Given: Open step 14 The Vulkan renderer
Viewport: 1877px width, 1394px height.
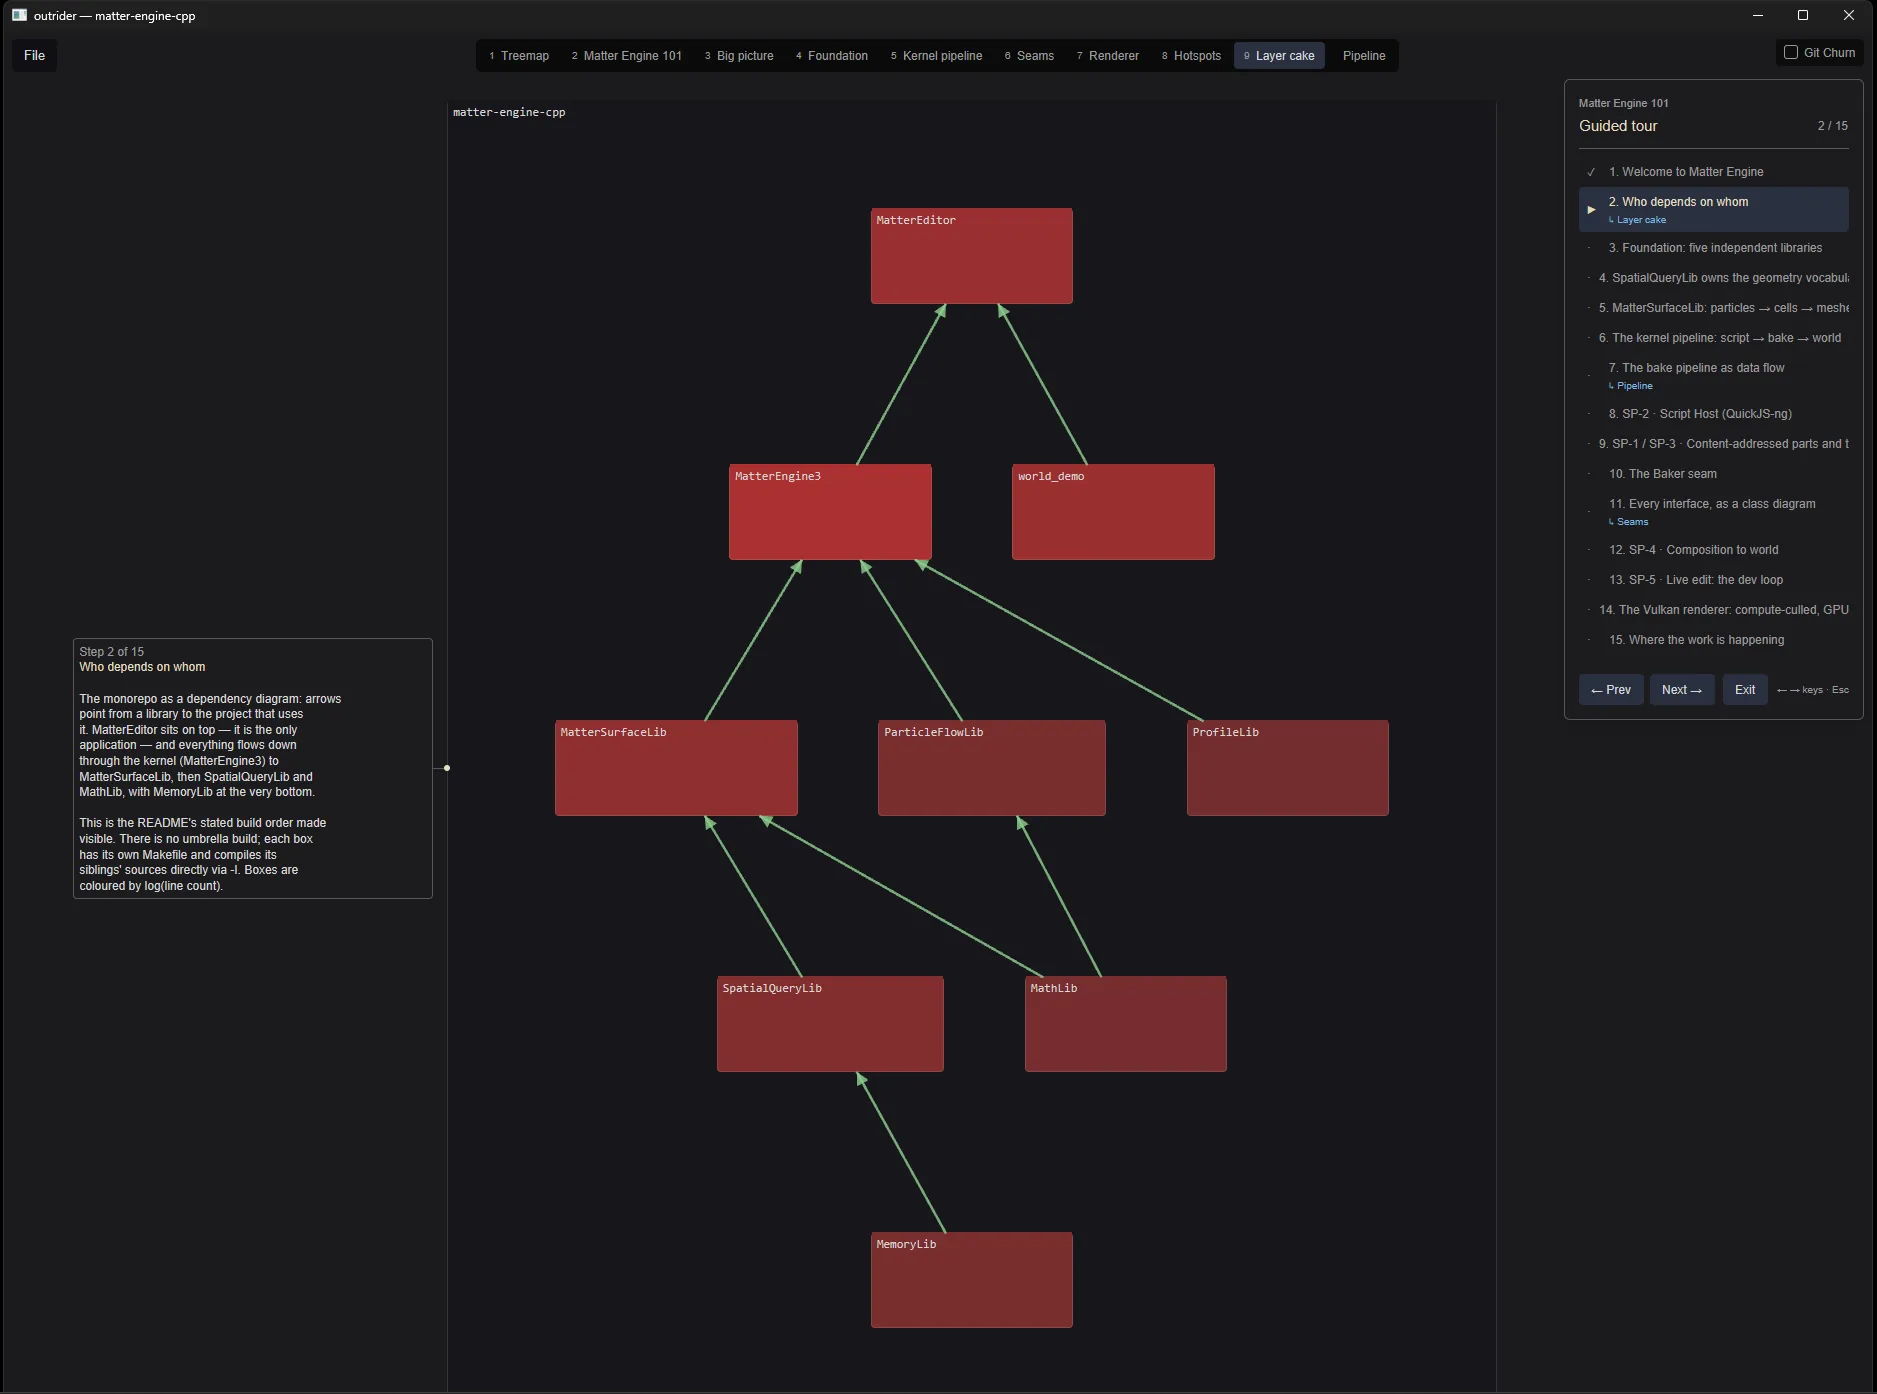Looking at the screenshot, I should coord(1714,610).
